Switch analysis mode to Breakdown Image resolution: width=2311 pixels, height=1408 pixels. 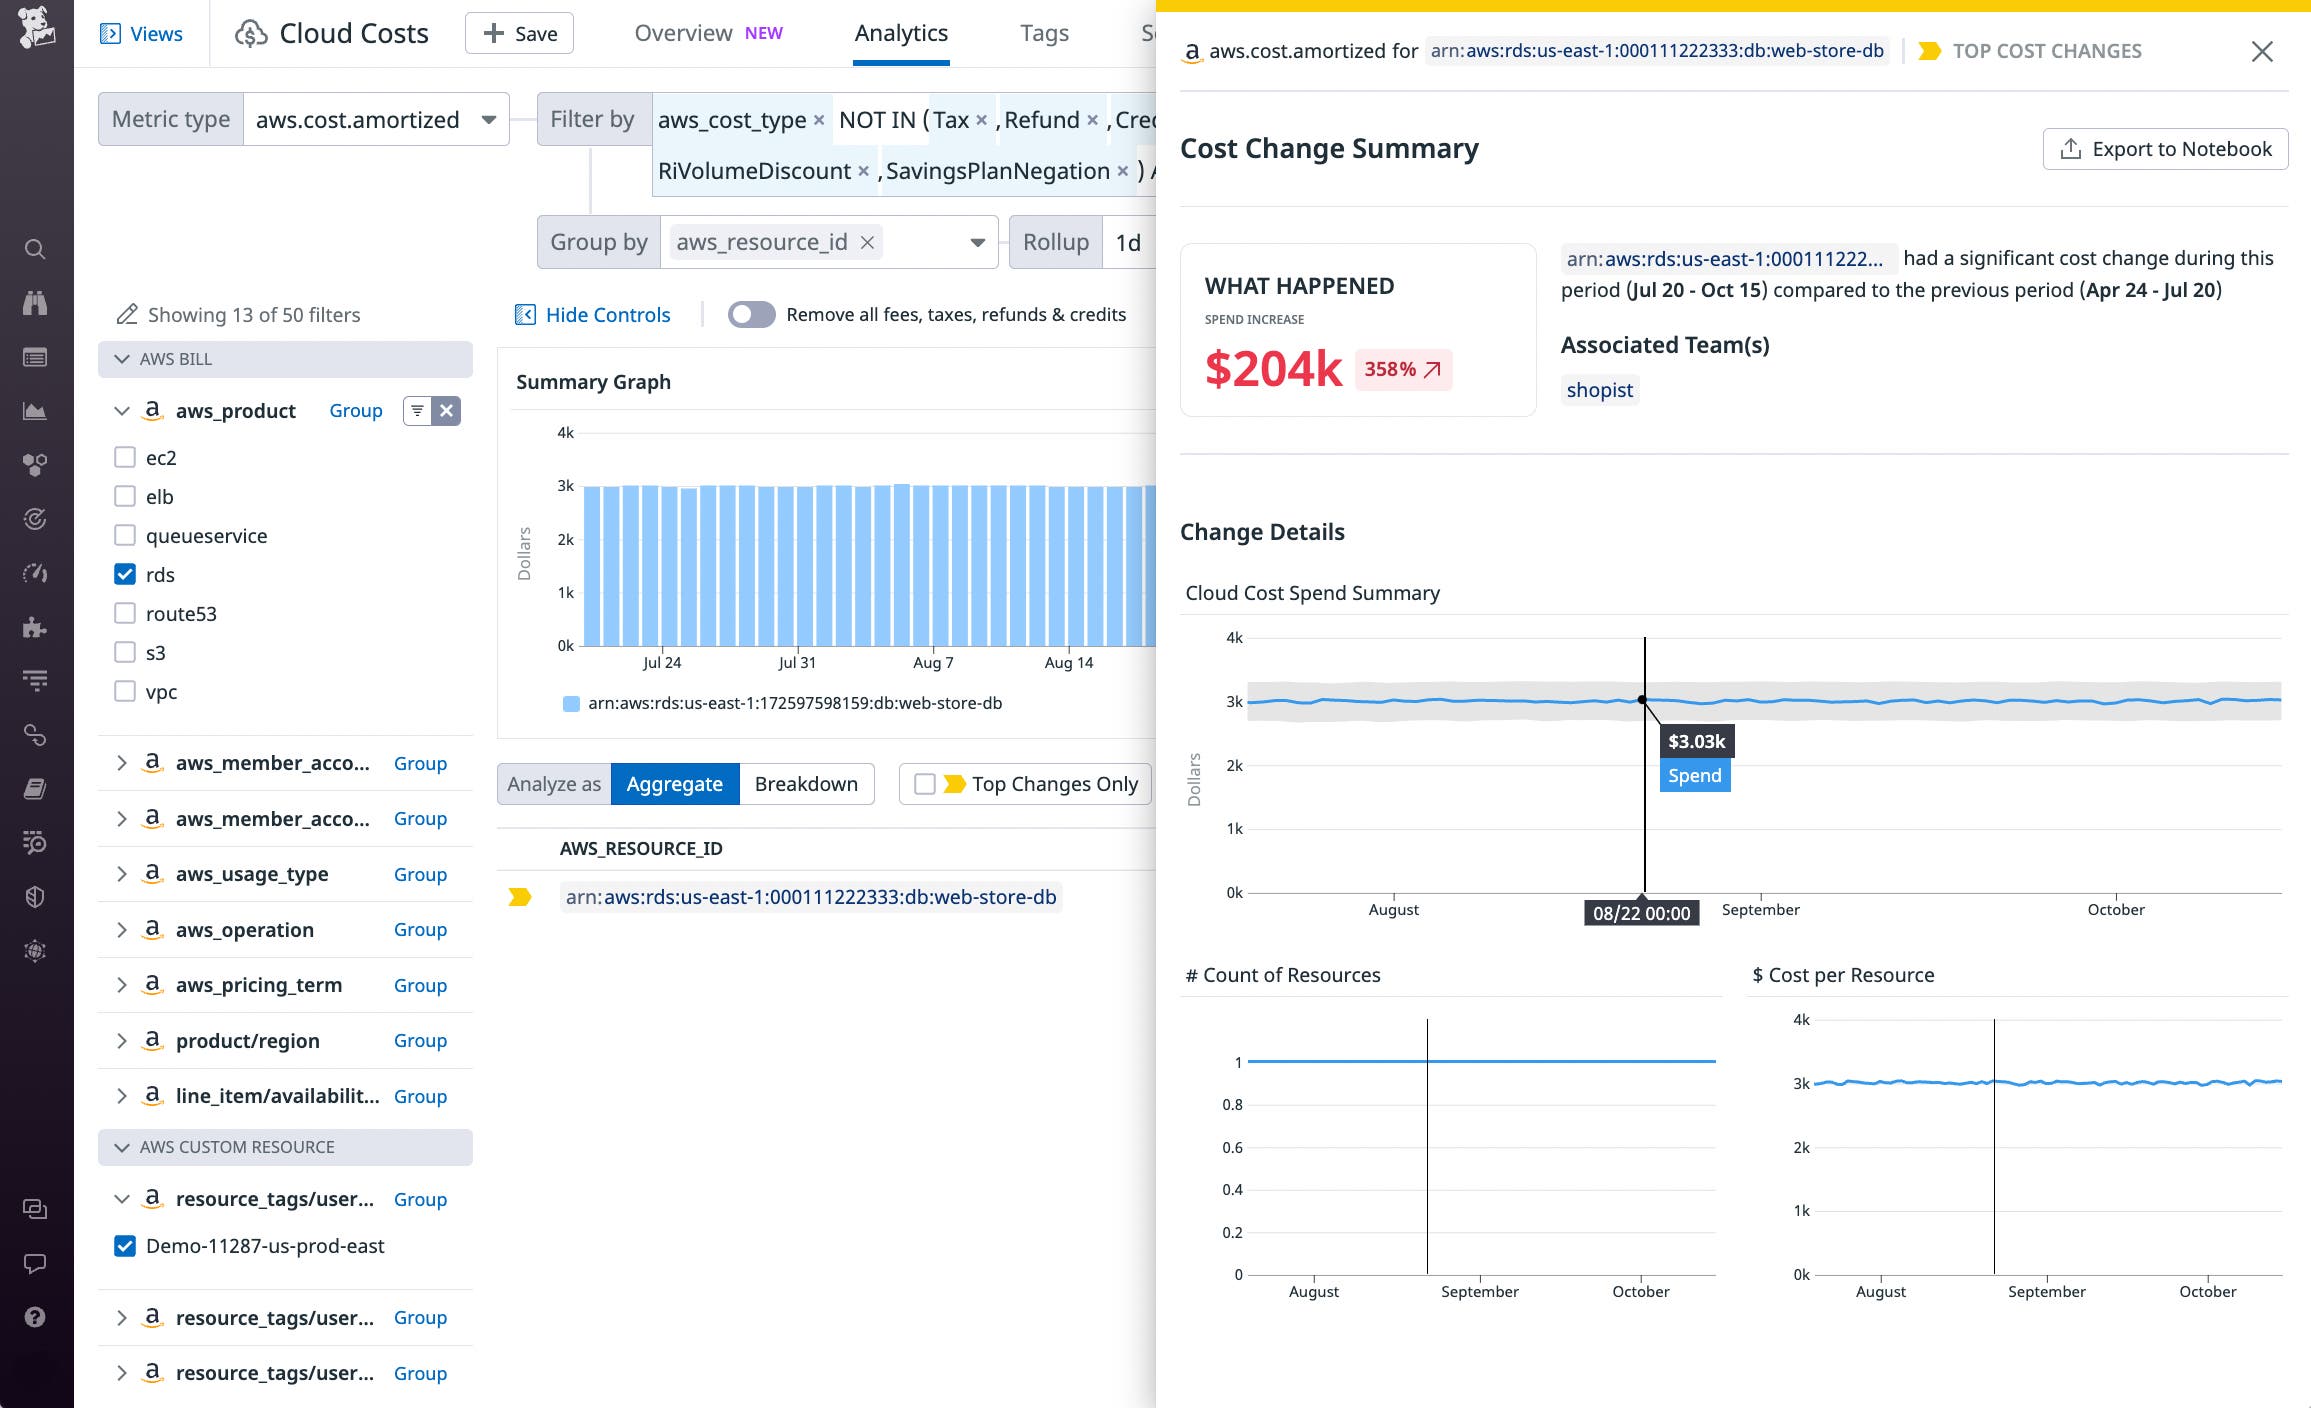coord(806,784)
